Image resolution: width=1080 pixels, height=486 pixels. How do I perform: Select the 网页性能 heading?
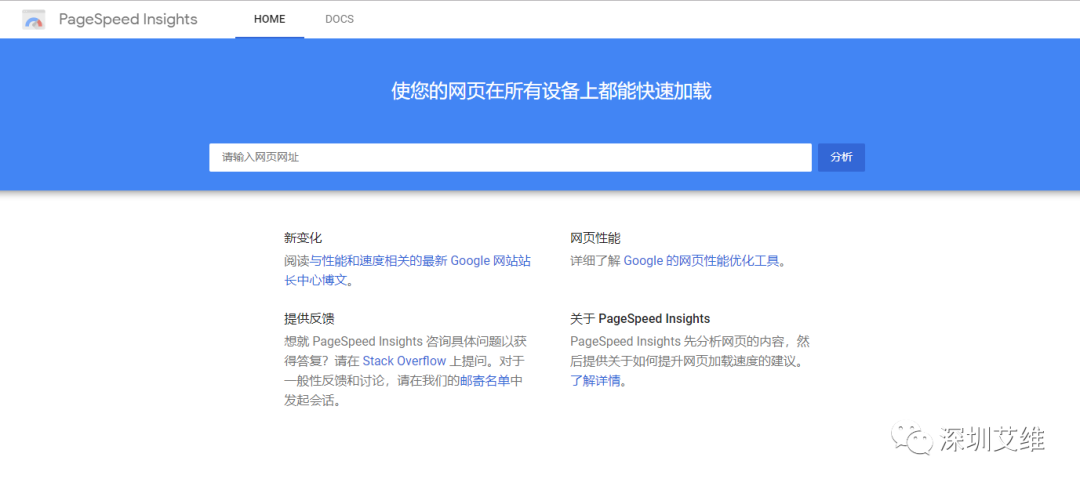tap(595, 238)
